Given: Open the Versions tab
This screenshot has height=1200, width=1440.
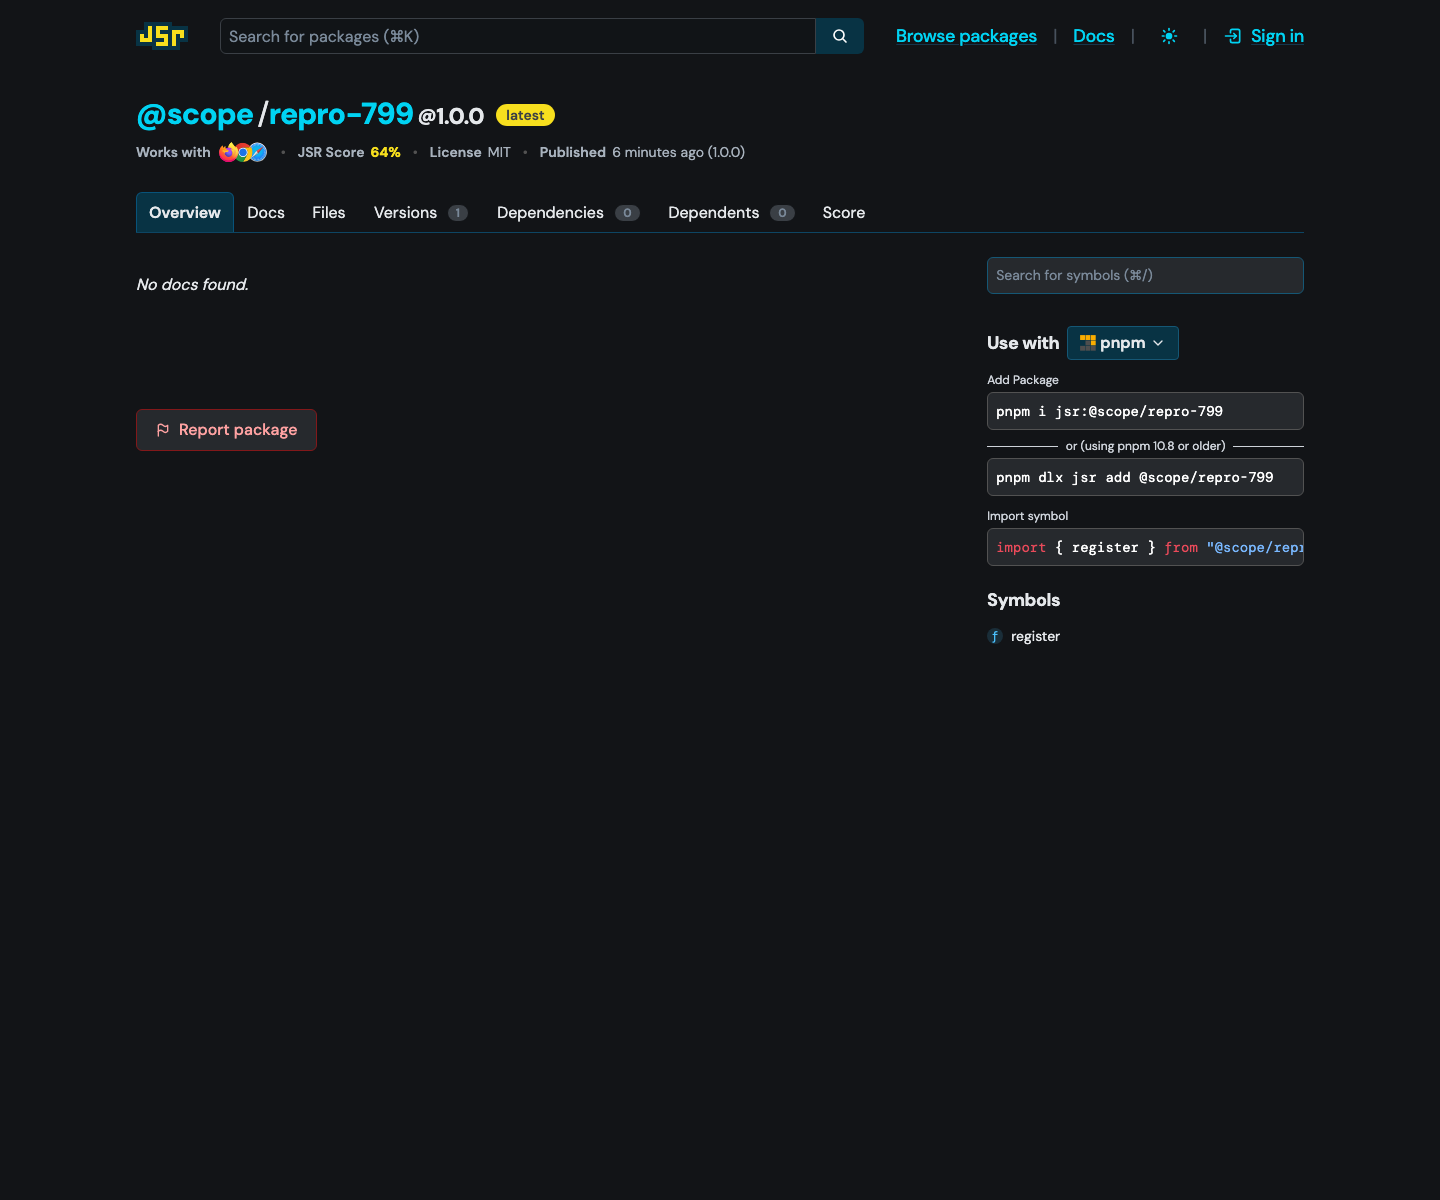Looking at the screenshot, I should (x=421, y=212).
